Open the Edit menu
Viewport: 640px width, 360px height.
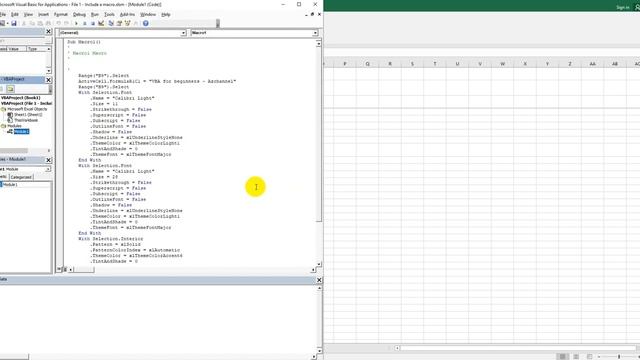[15, 14]
